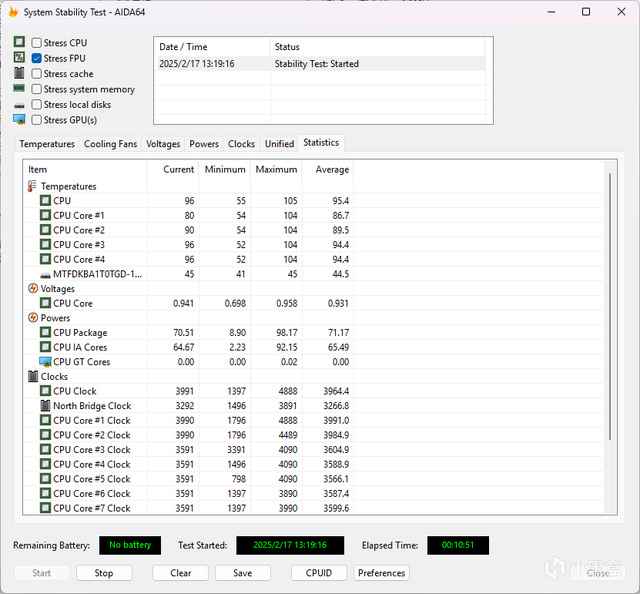Switch to the Voltages tab

[x=163, y=144]
